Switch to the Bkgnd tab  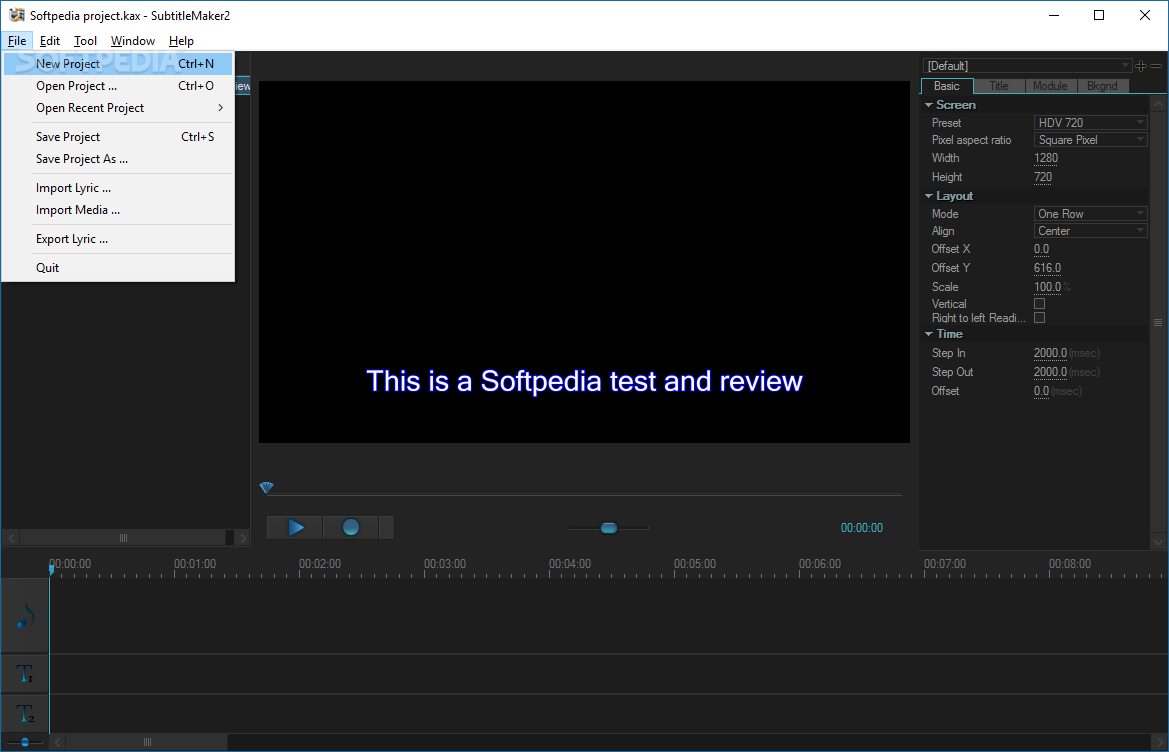pyautogui.click(x=1102, y=86)
